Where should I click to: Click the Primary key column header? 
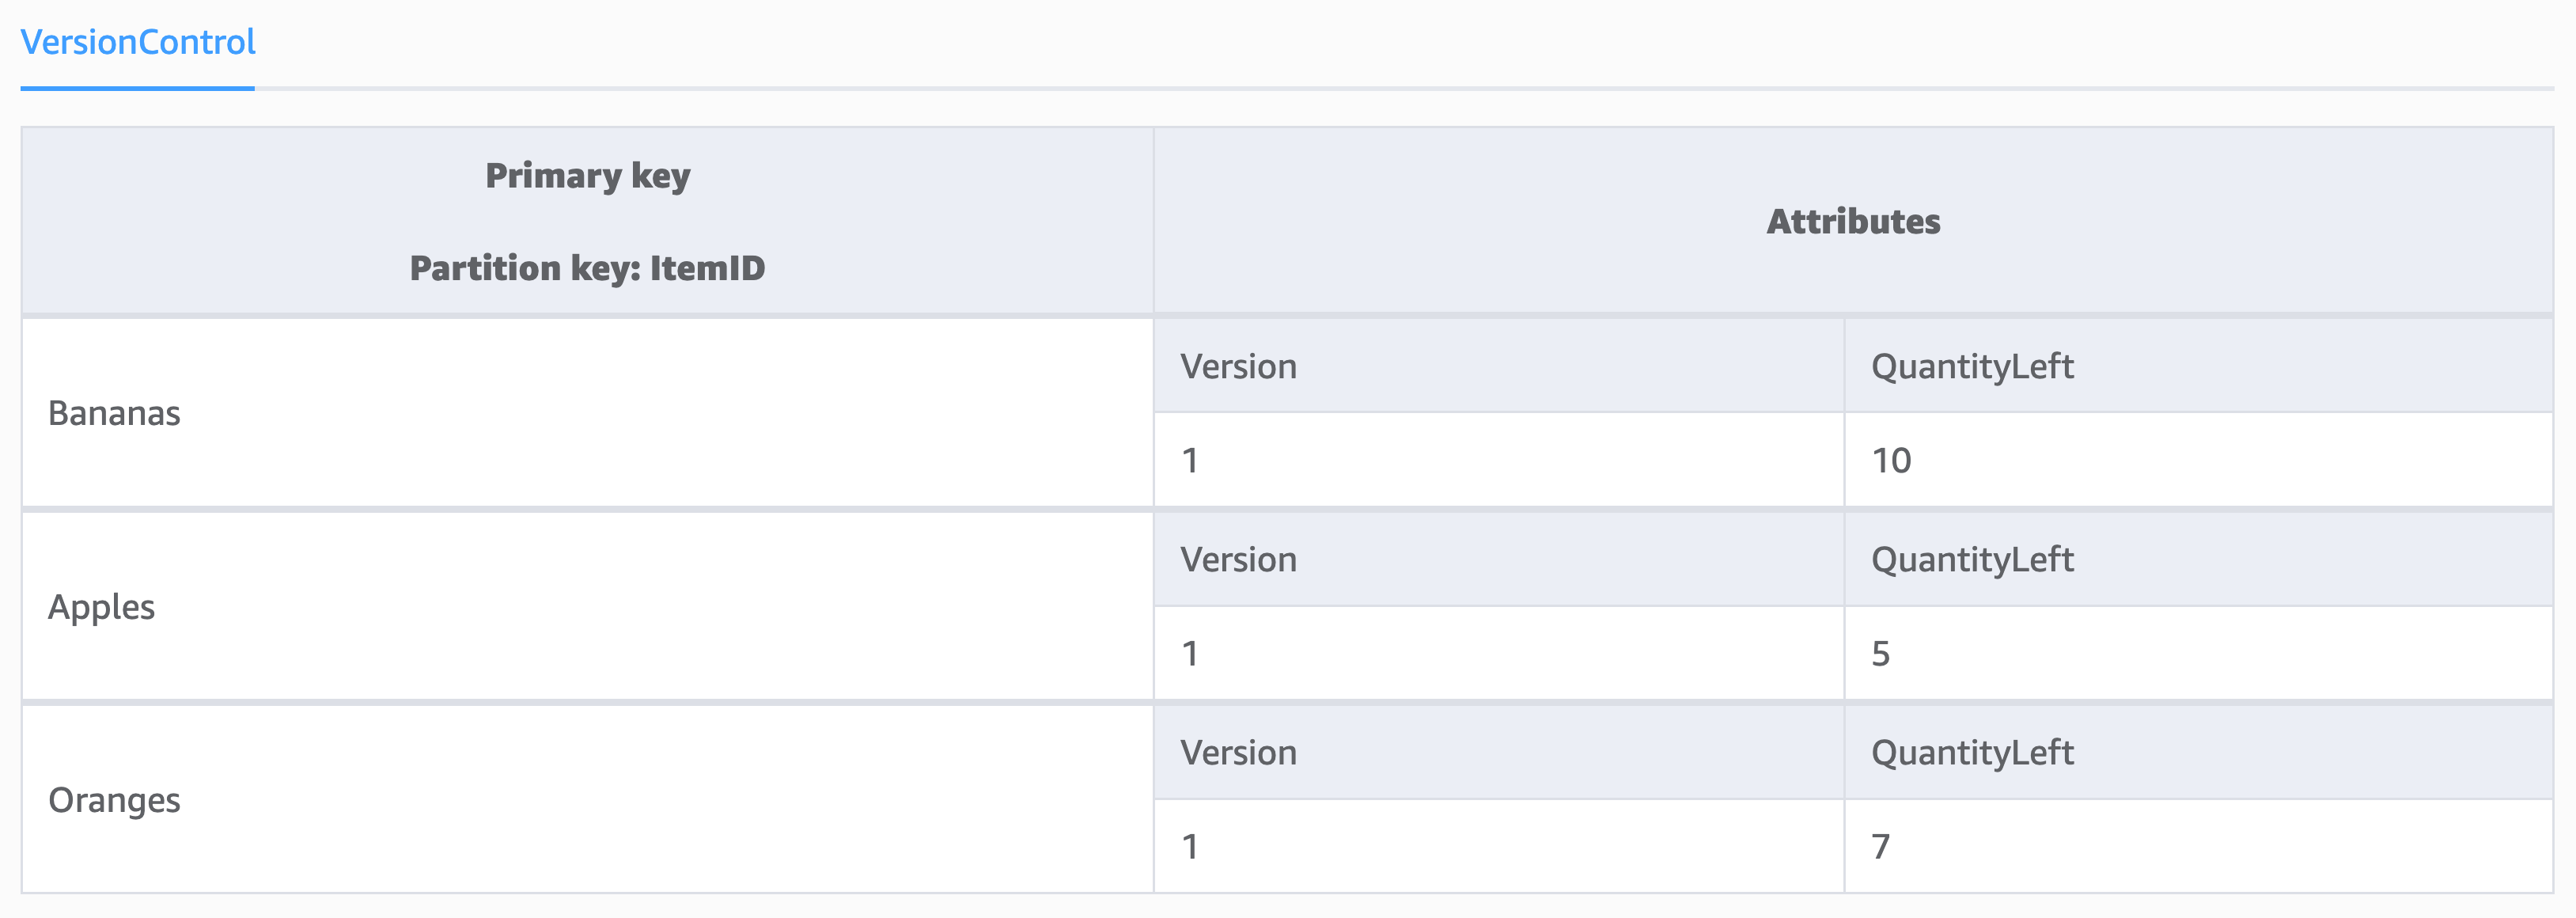[x=588, y=174]
